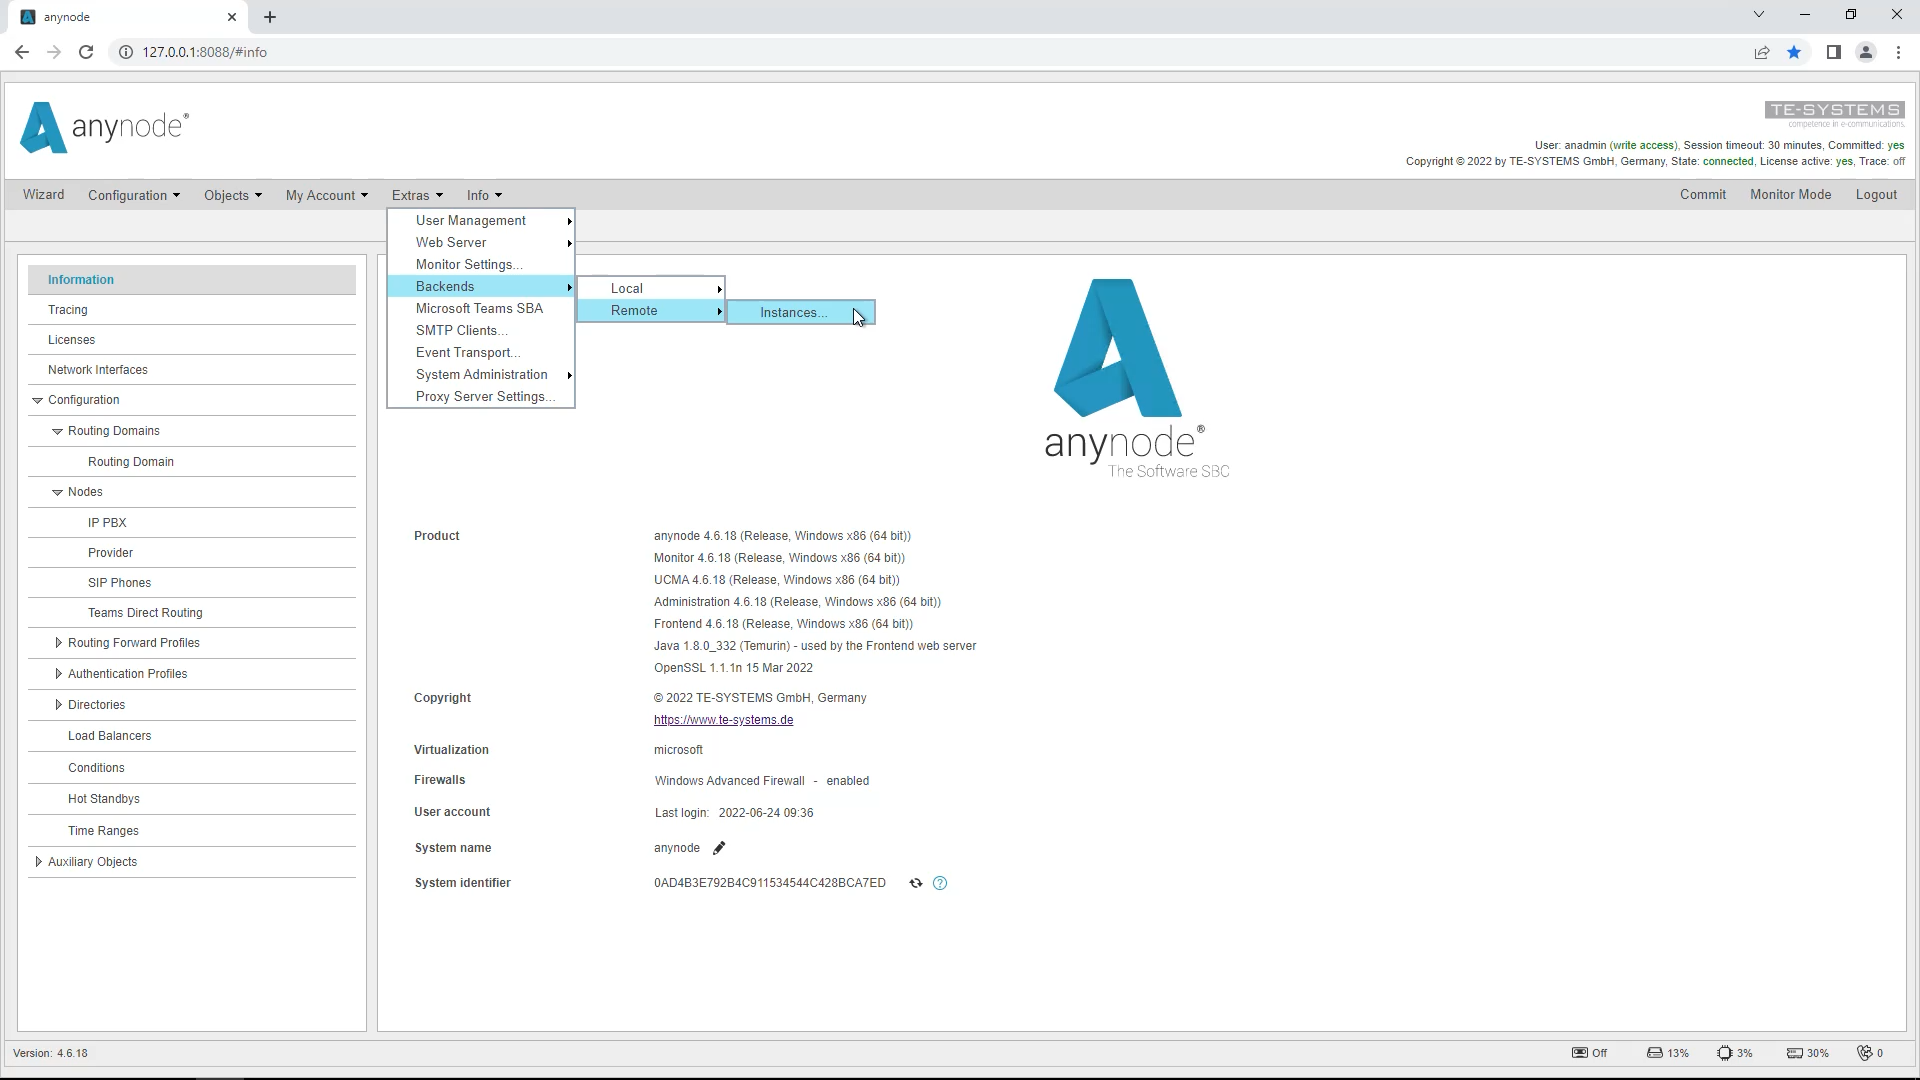Open browser side panel icon
1920x1080 pixels.
click(1833, 52)
